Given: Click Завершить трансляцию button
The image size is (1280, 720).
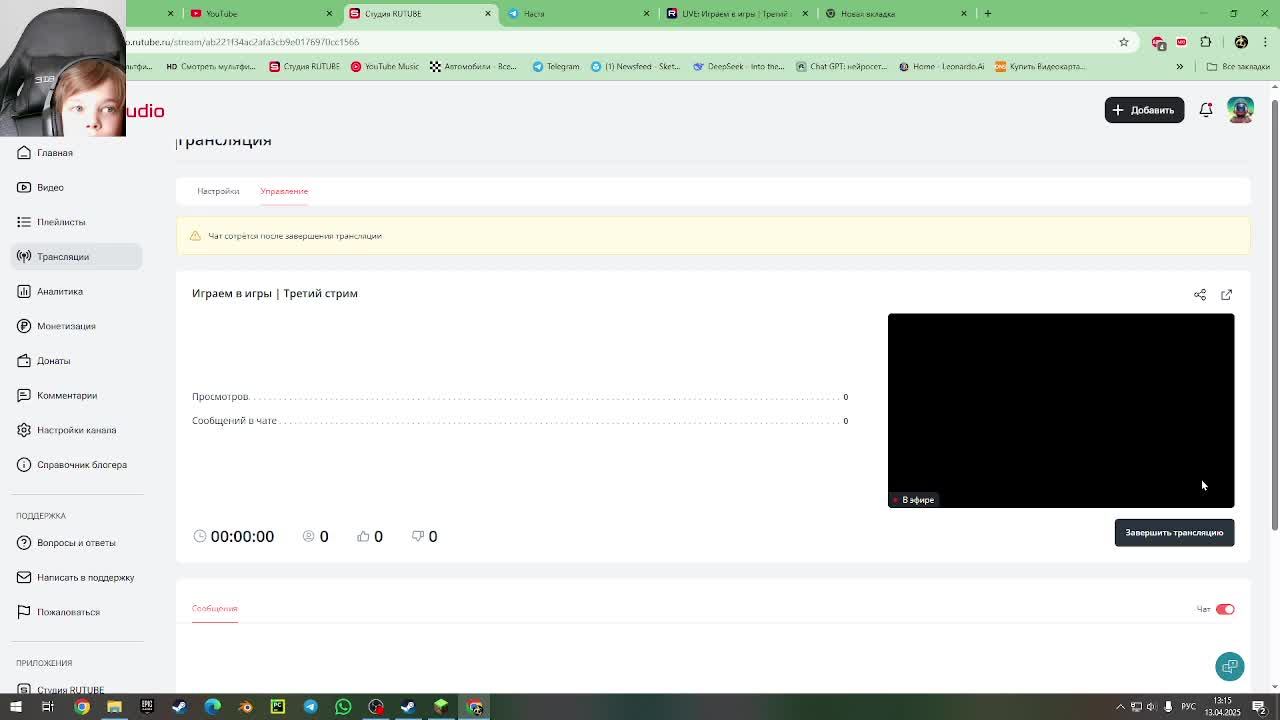Looking at the screenshot, I should tap(1174, 533).
